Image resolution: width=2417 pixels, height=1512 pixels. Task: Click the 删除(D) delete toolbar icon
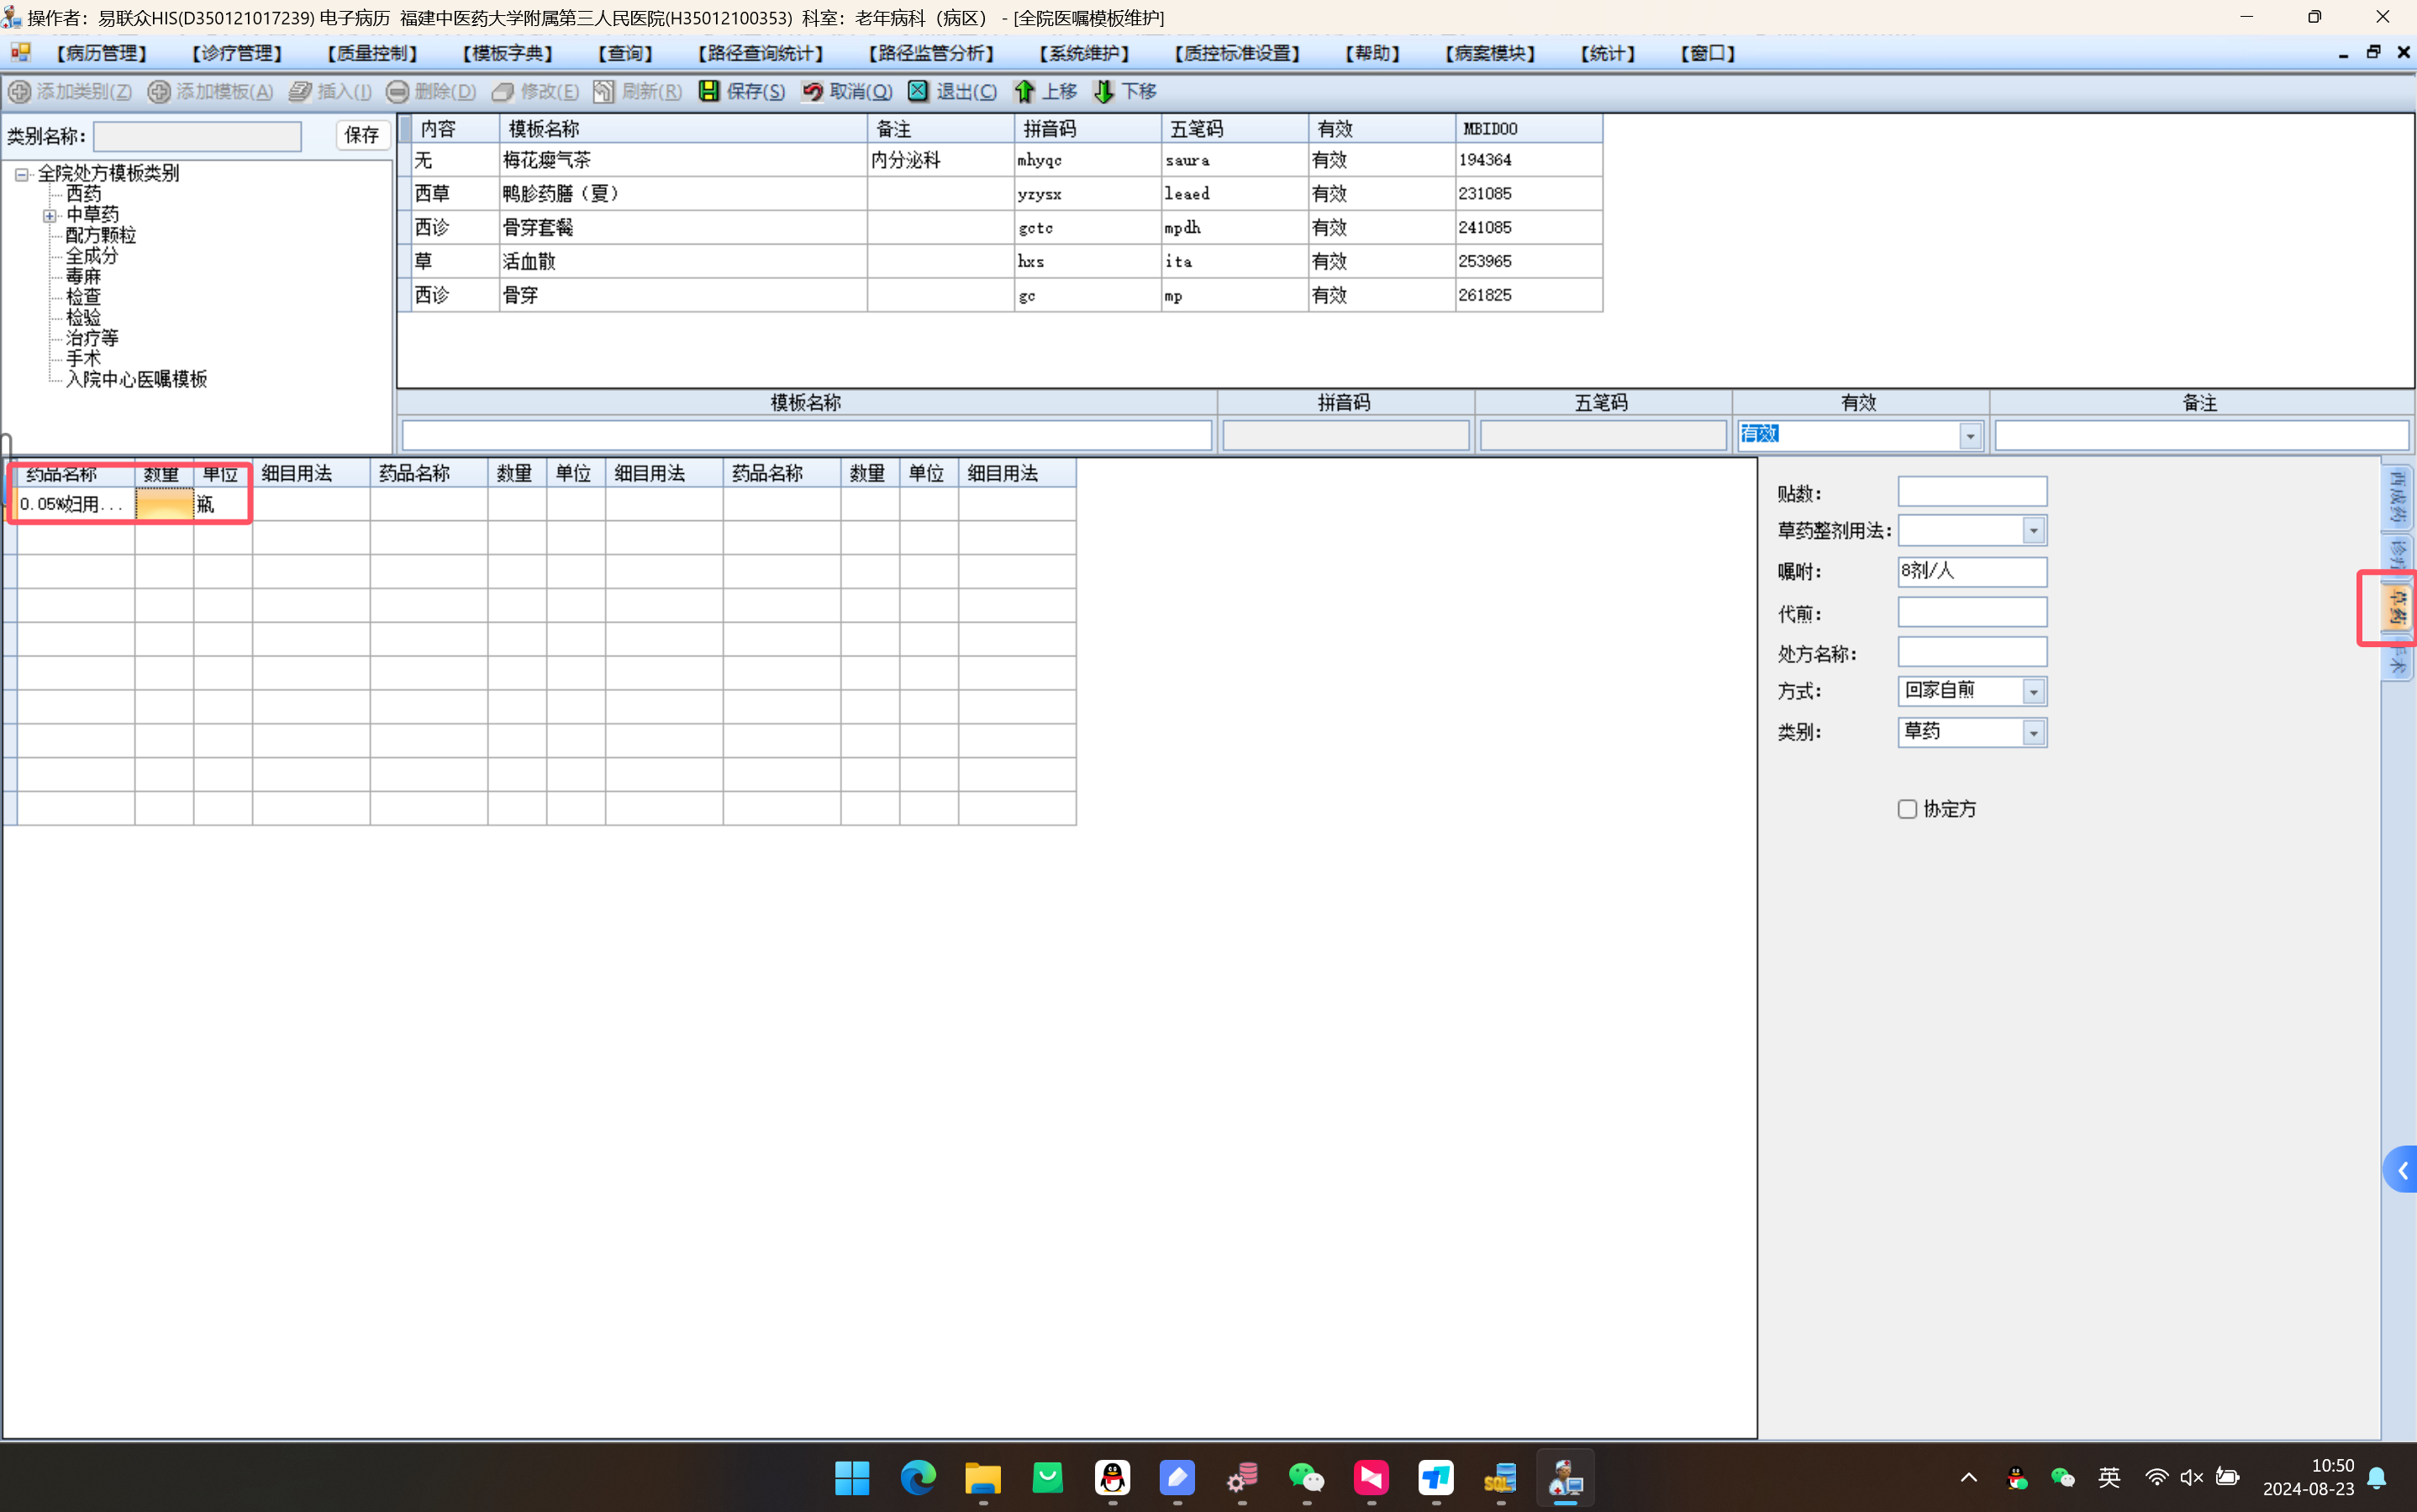click(x=397, y=91)
